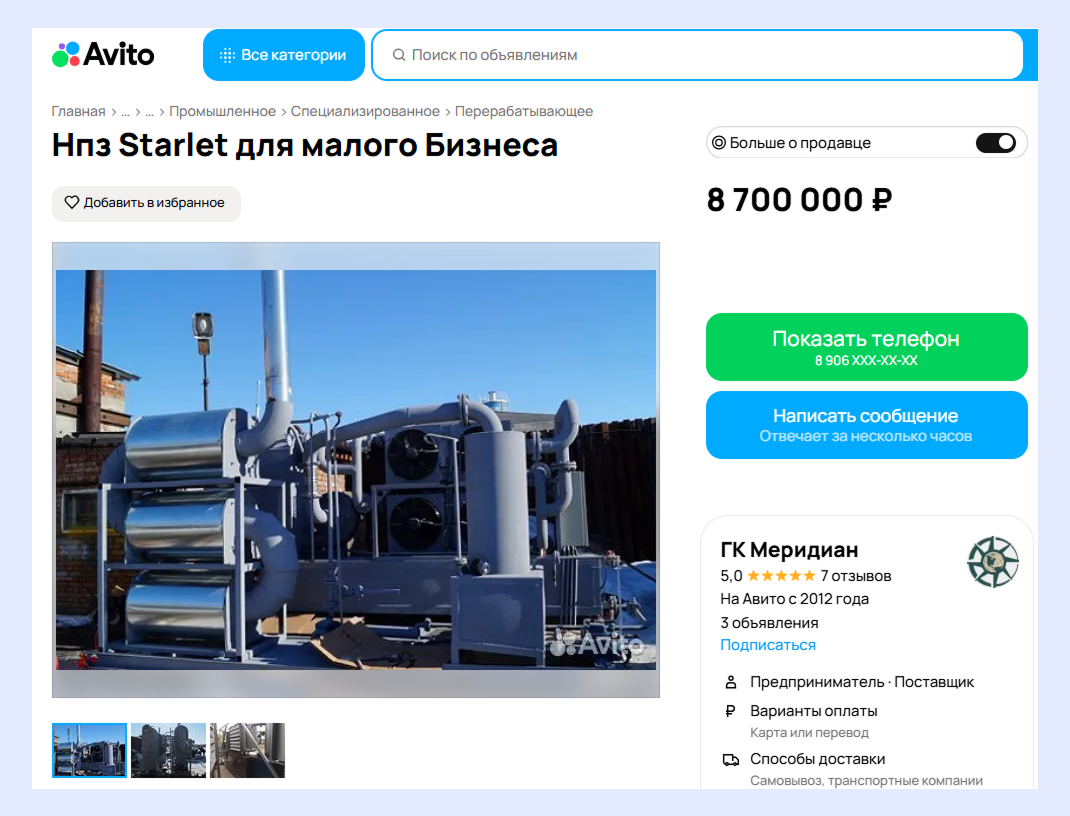Screen dimensions: 1070x816
Task: Select the first thumbnail of blue-sky equipment
Action: click(89, 751)
